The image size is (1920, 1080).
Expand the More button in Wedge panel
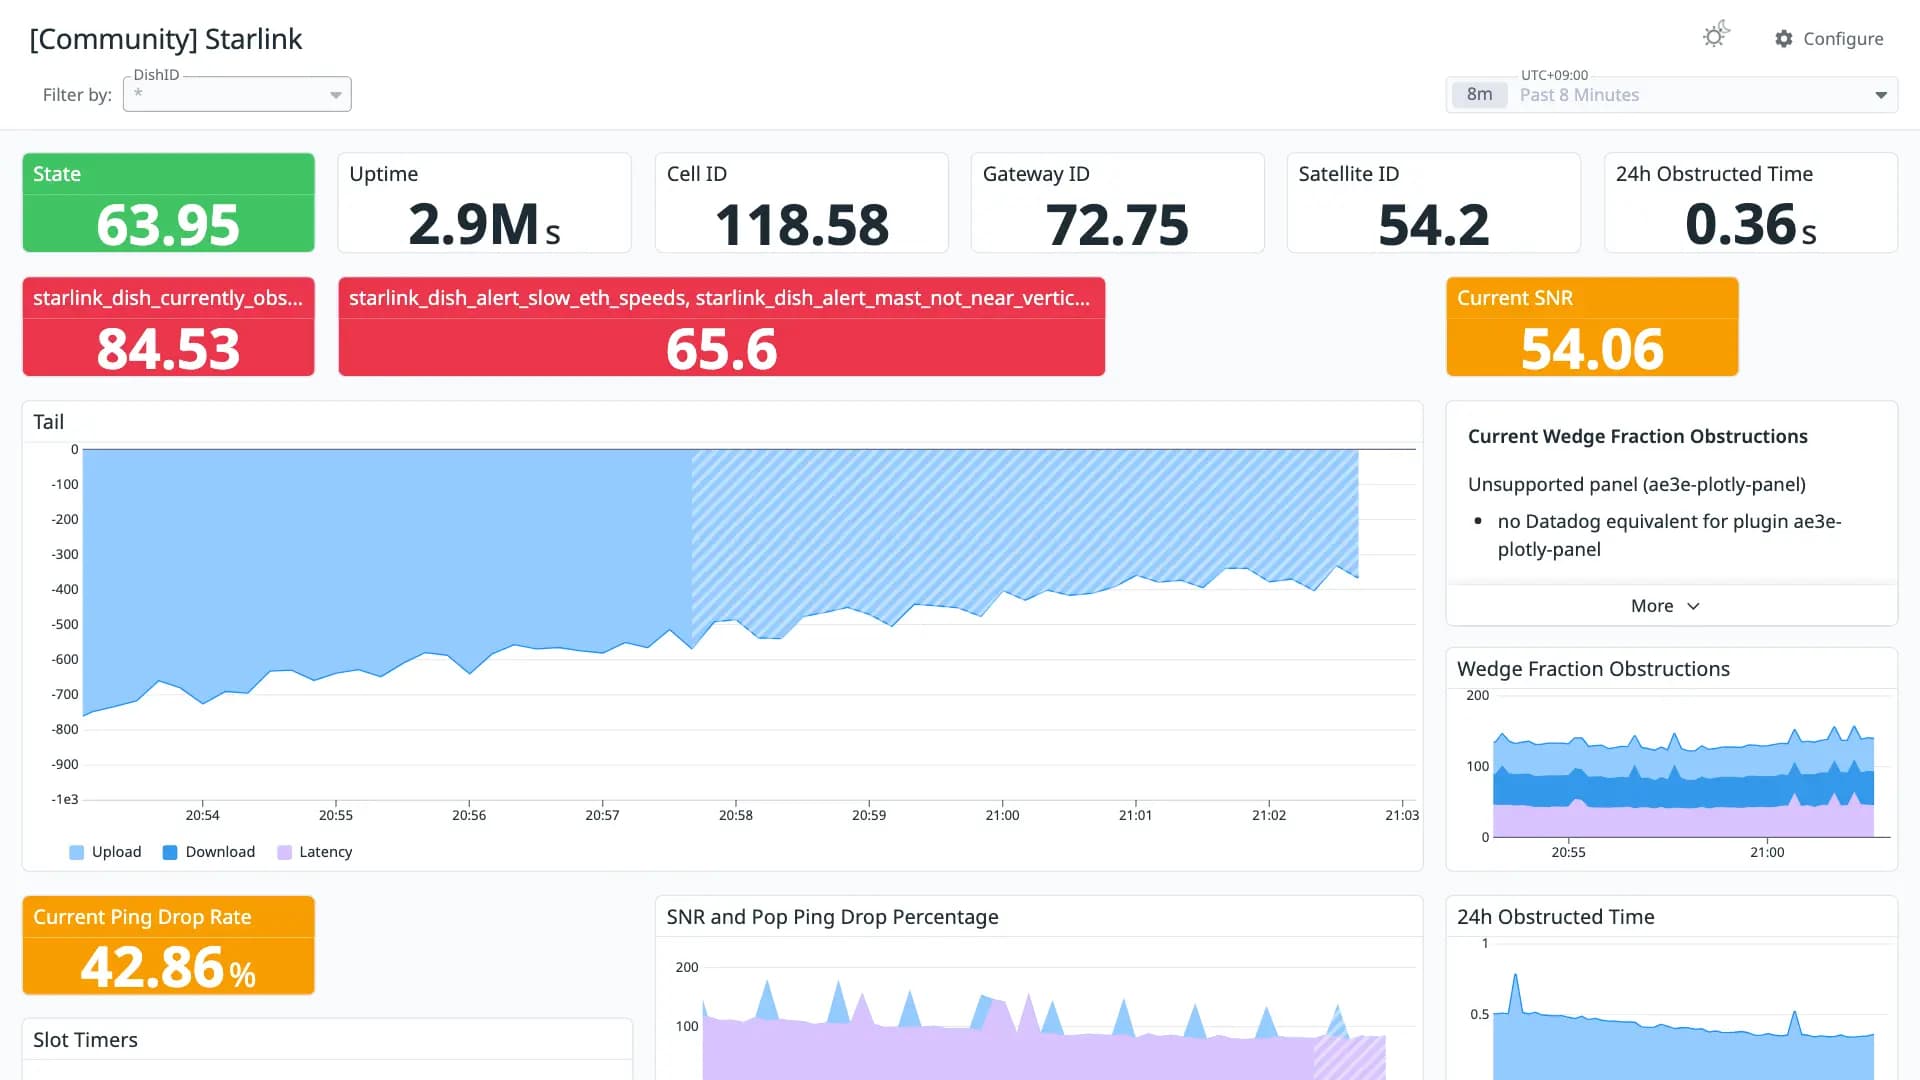click(x=1665, y=606)
